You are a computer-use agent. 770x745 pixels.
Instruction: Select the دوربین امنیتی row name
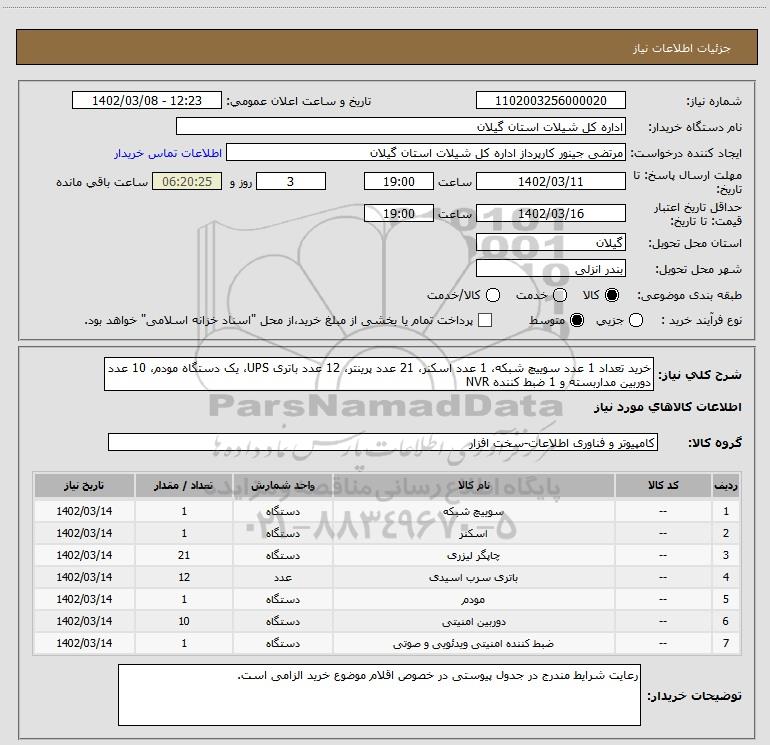tap(473, 621)
